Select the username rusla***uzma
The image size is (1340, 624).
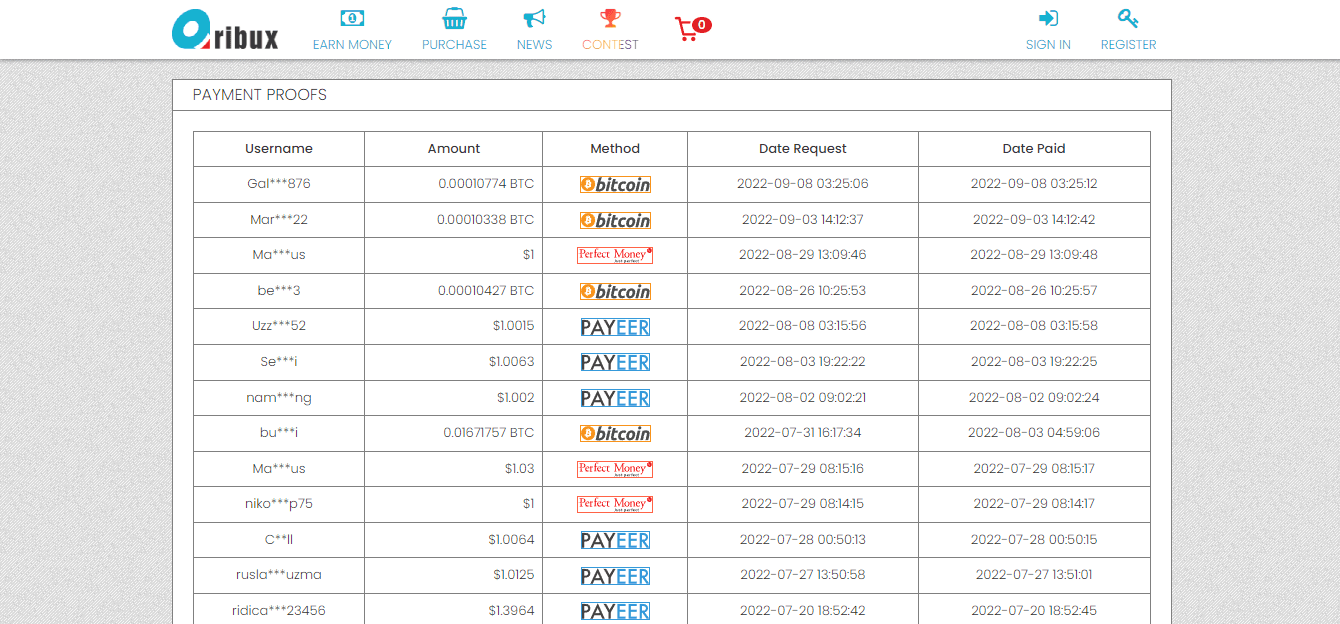pos(279,575)
